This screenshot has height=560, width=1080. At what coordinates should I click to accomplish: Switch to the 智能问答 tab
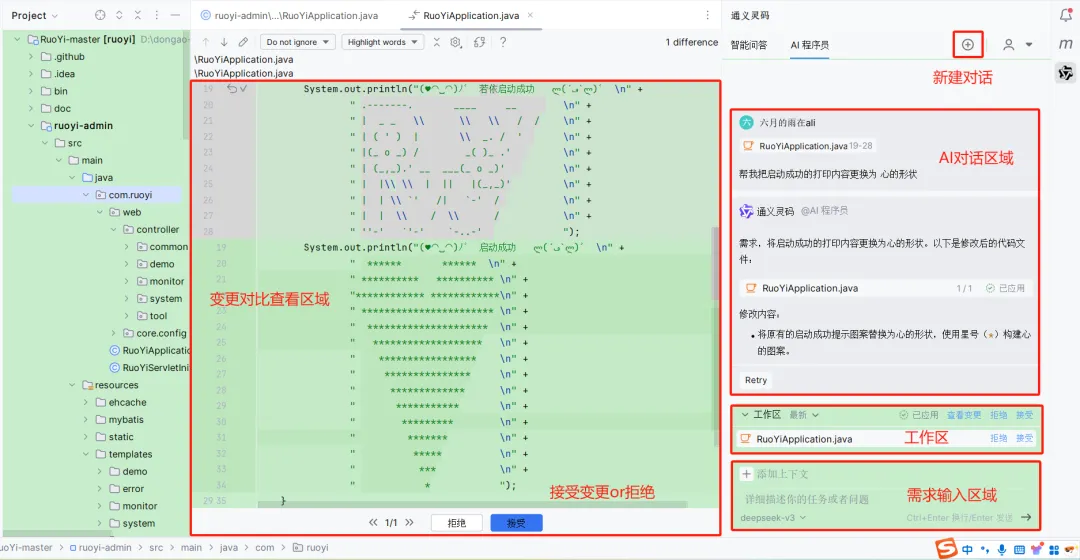pyautogui.click(x=749, y=45)
